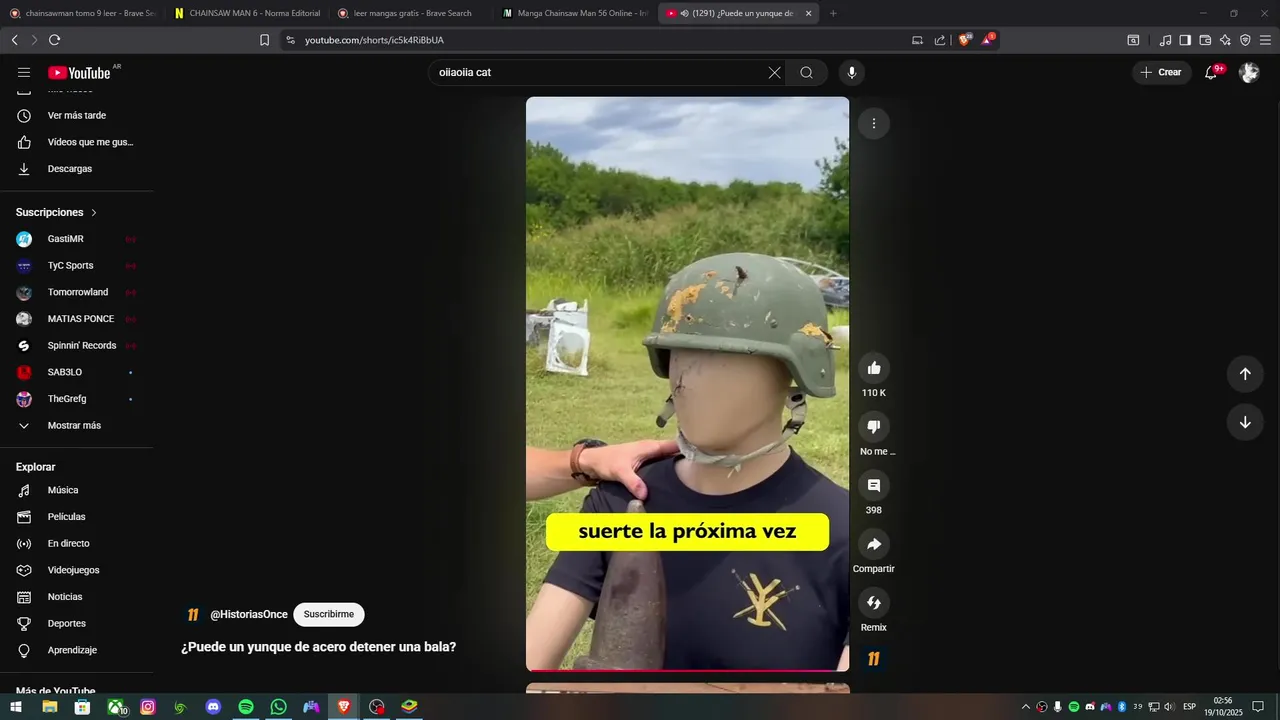Open Brave main hamburger menu
Screen dimensions: 1280x720
coord(1266,40)
